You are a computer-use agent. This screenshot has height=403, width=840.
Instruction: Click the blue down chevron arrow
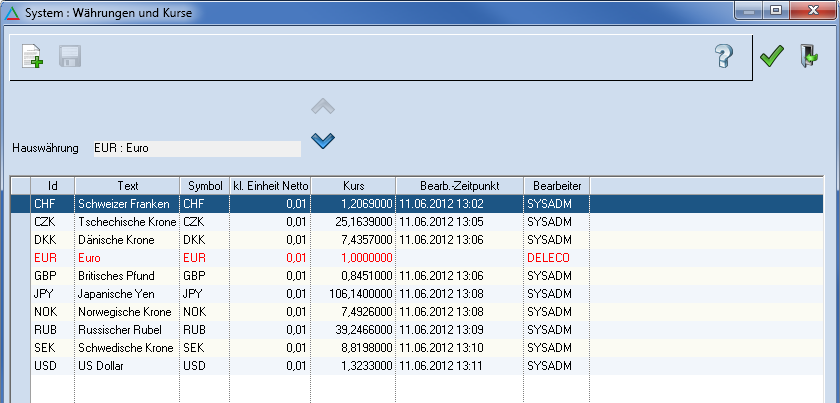[x=322, y=140]
